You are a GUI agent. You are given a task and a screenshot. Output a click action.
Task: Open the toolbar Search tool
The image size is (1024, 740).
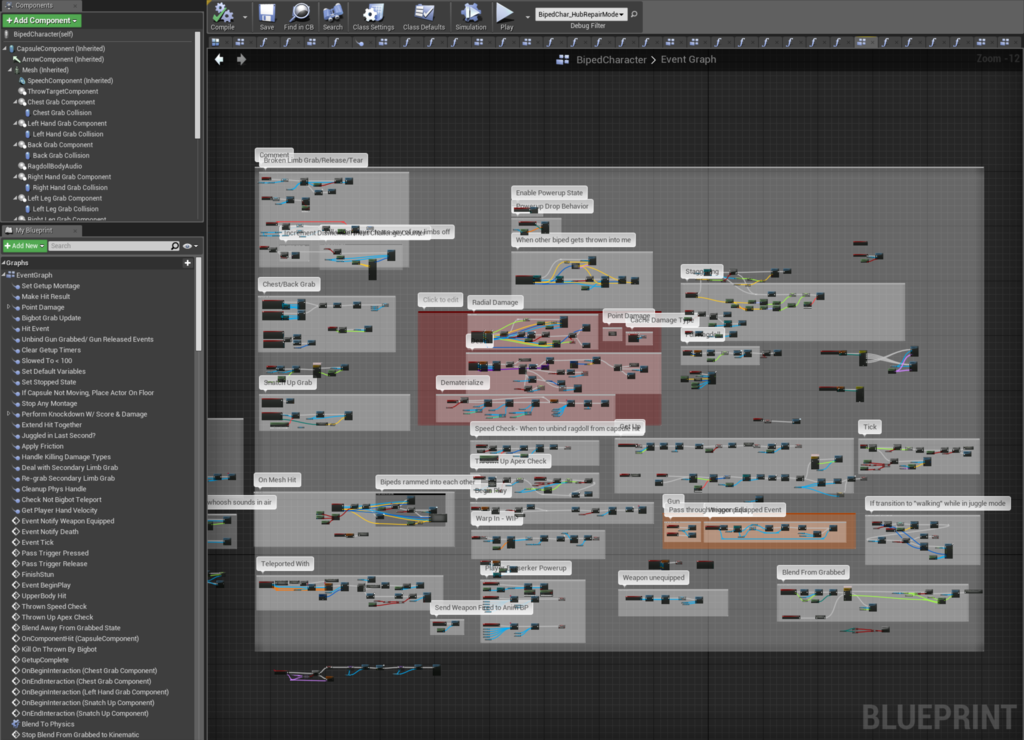pos(333,16)
